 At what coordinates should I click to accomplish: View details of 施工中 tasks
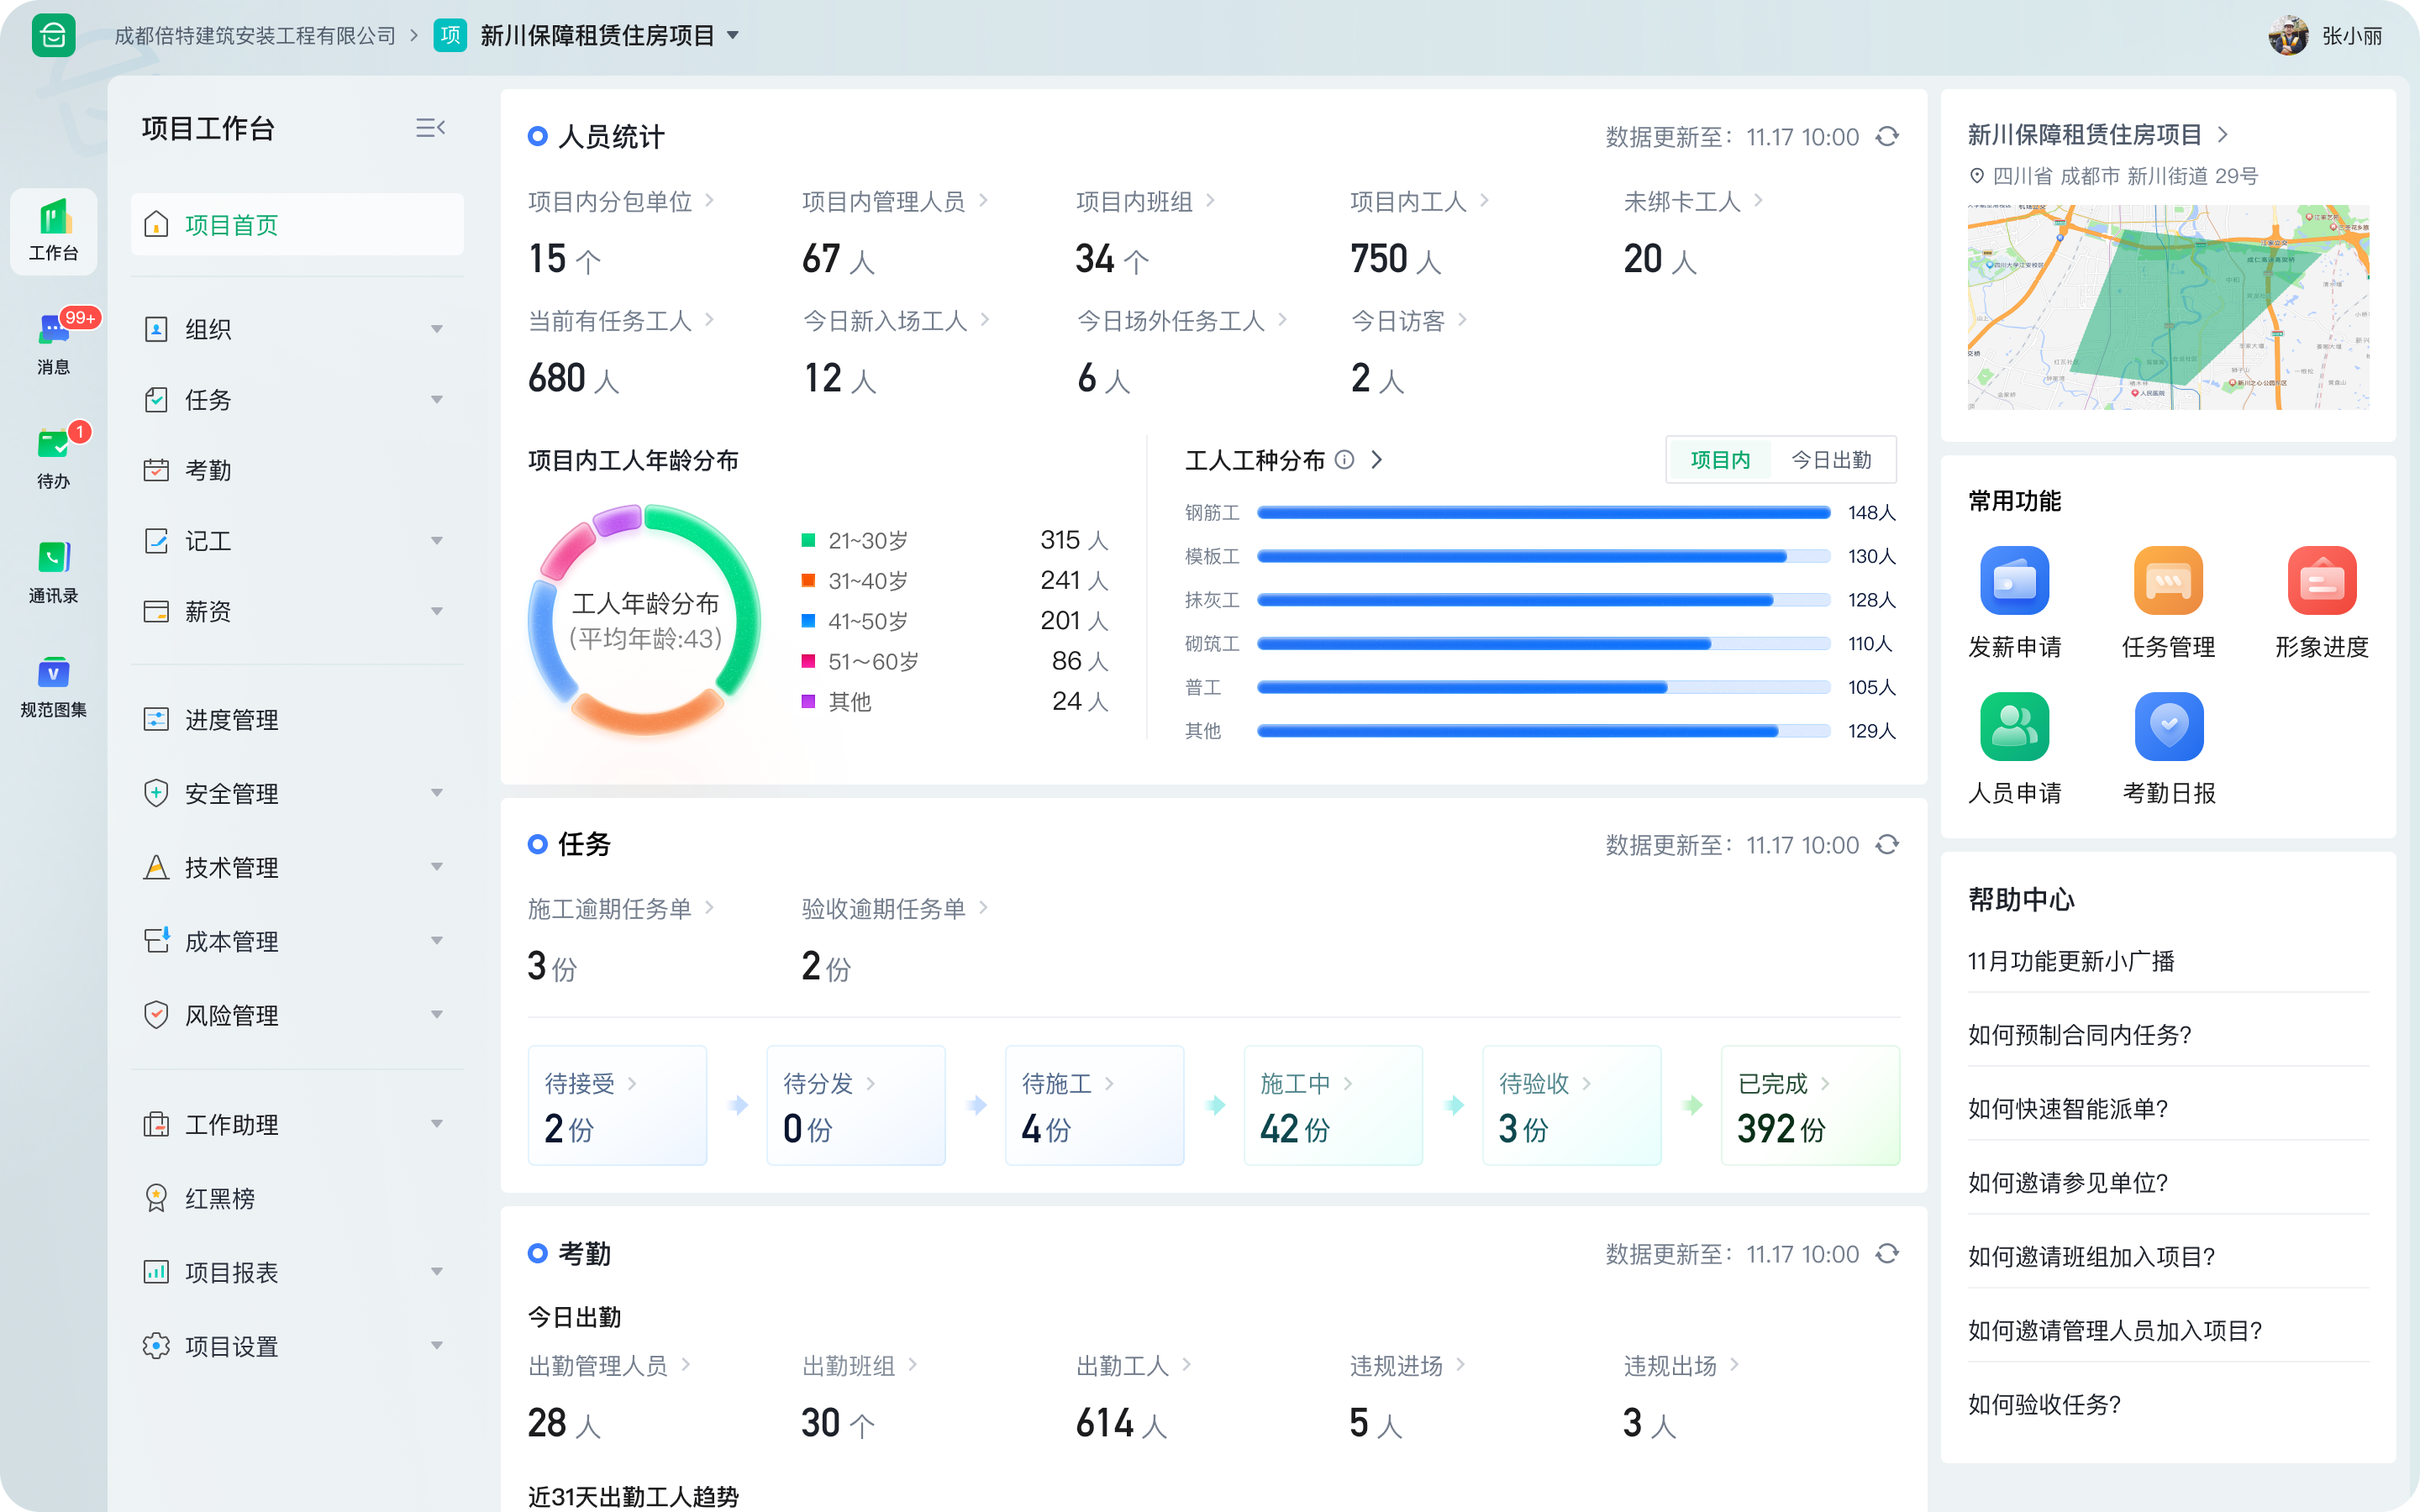[1333, 1105]
